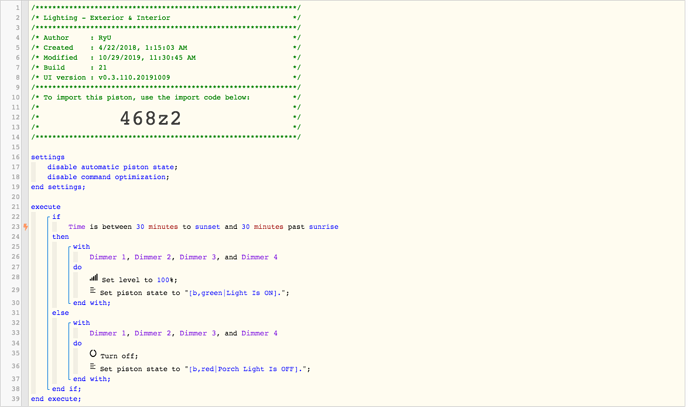This screenshot has width=690, height=408.
Task: Click the 'execute' keyword on line 21
Action: (x=46, y=207)
